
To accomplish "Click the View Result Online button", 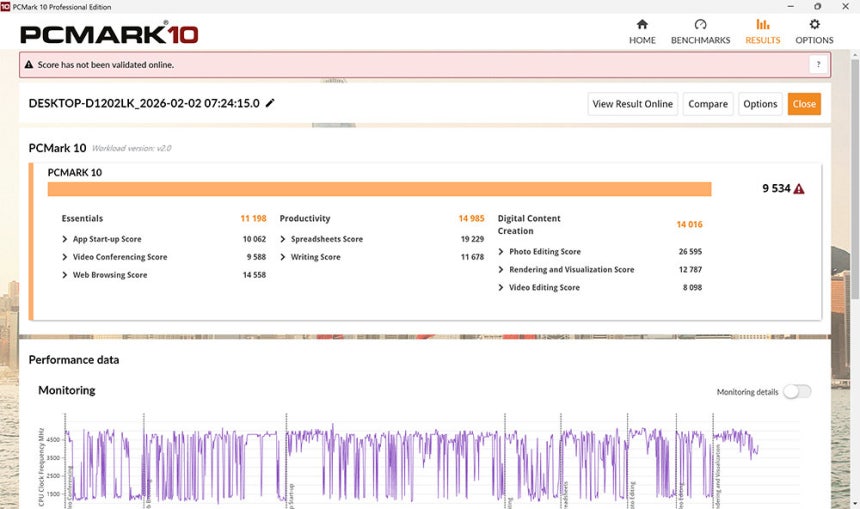I will (632, 104).
